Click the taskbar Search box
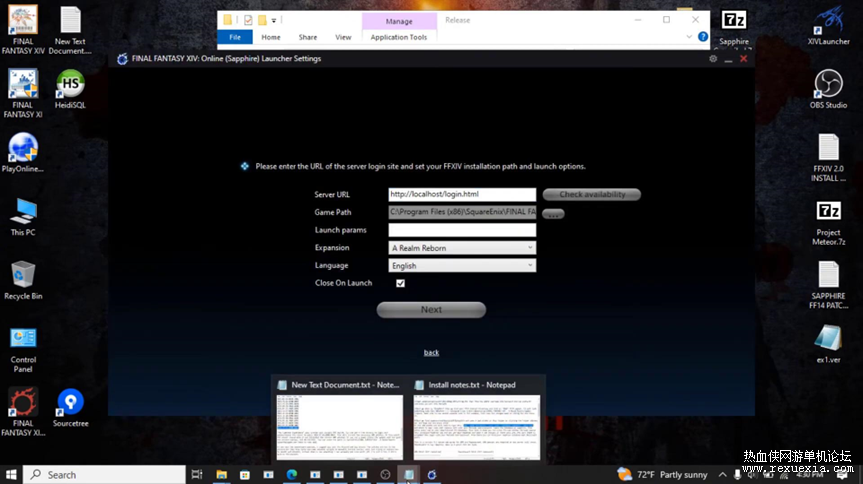863x484 pixels. [x=105, y=474]
